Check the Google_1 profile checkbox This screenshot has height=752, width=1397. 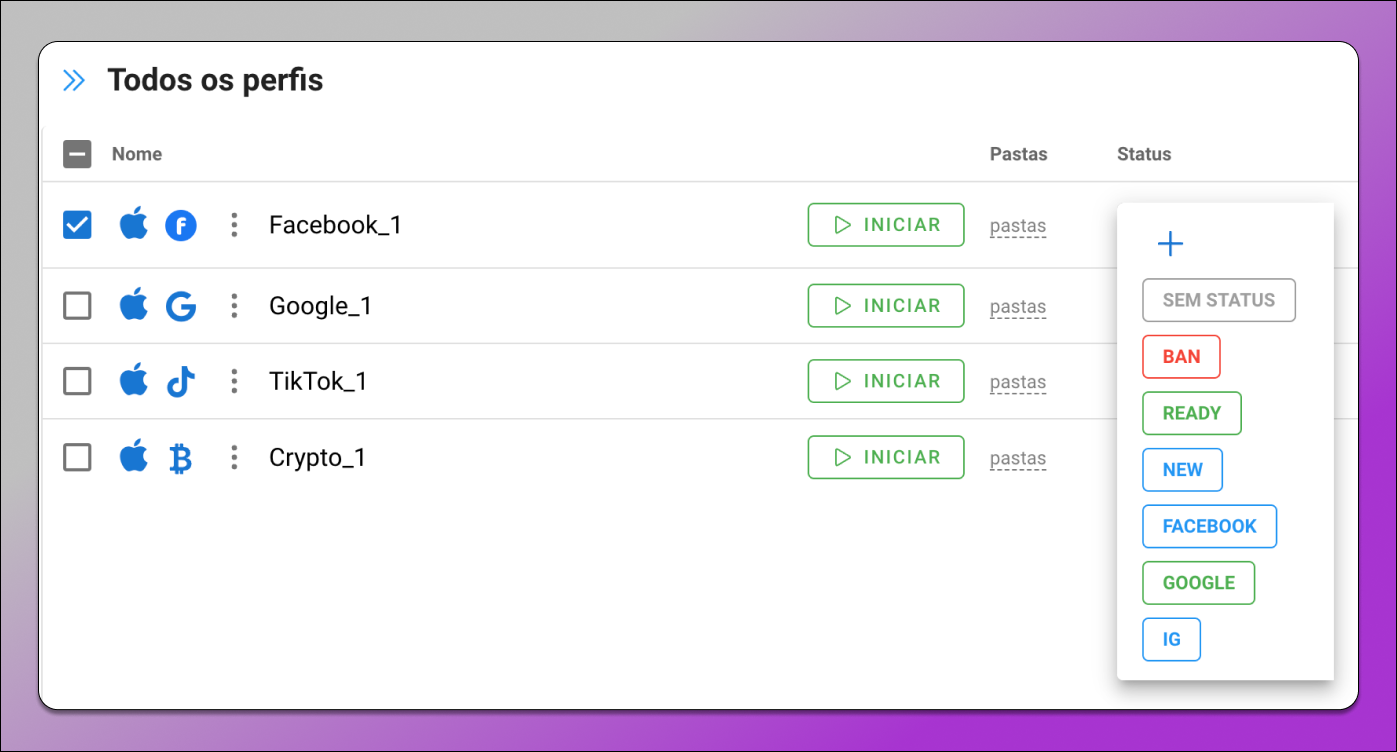pyautogui.click(x=77, y=306)
